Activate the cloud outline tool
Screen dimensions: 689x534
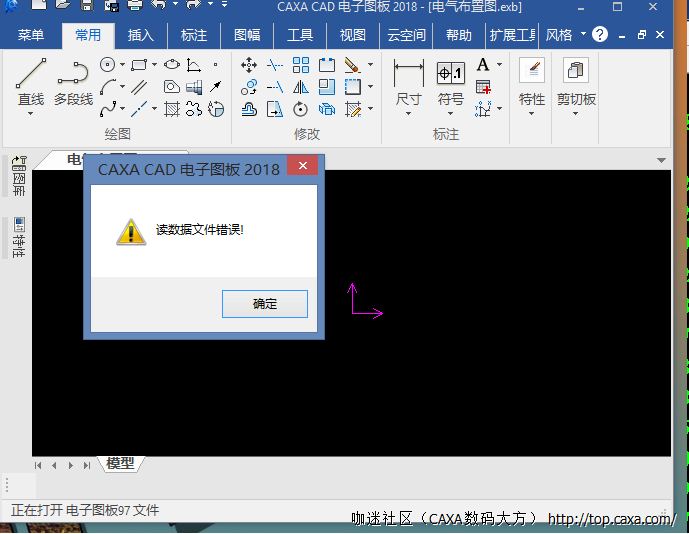click(x=194, y=109)
